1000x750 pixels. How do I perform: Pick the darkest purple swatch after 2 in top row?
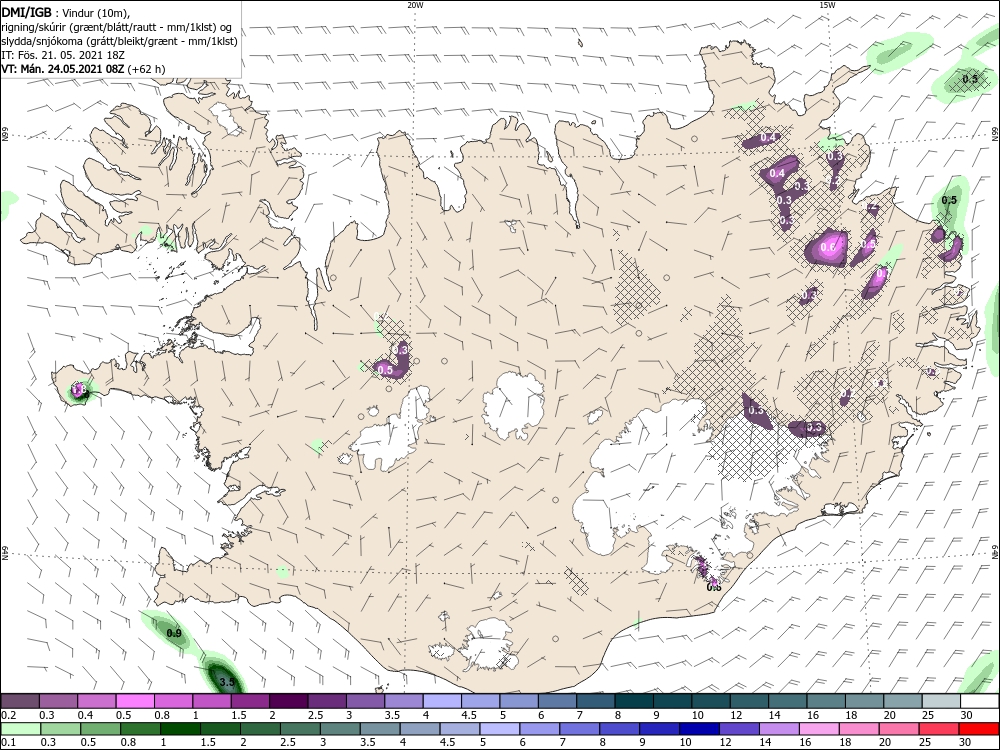[288, 702]
